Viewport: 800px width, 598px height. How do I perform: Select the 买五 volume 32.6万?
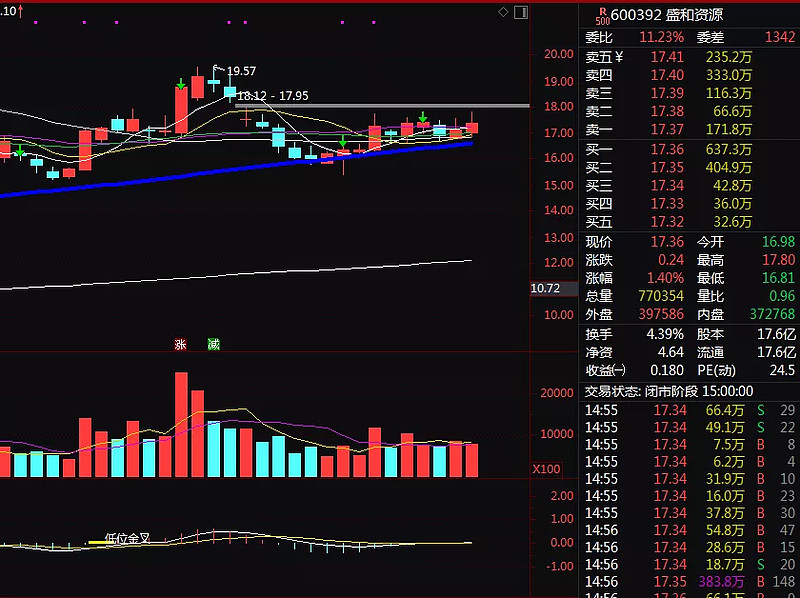point(732,221)
